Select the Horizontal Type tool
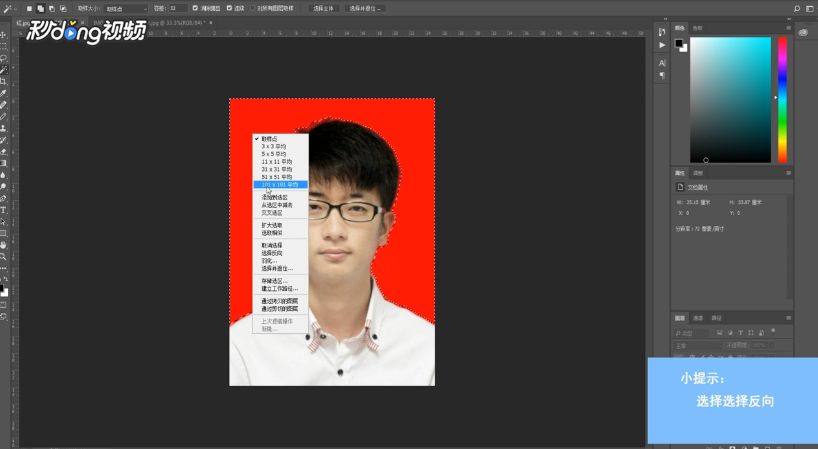The width and height of the screenshot is (818, 449). pos(4,210)
